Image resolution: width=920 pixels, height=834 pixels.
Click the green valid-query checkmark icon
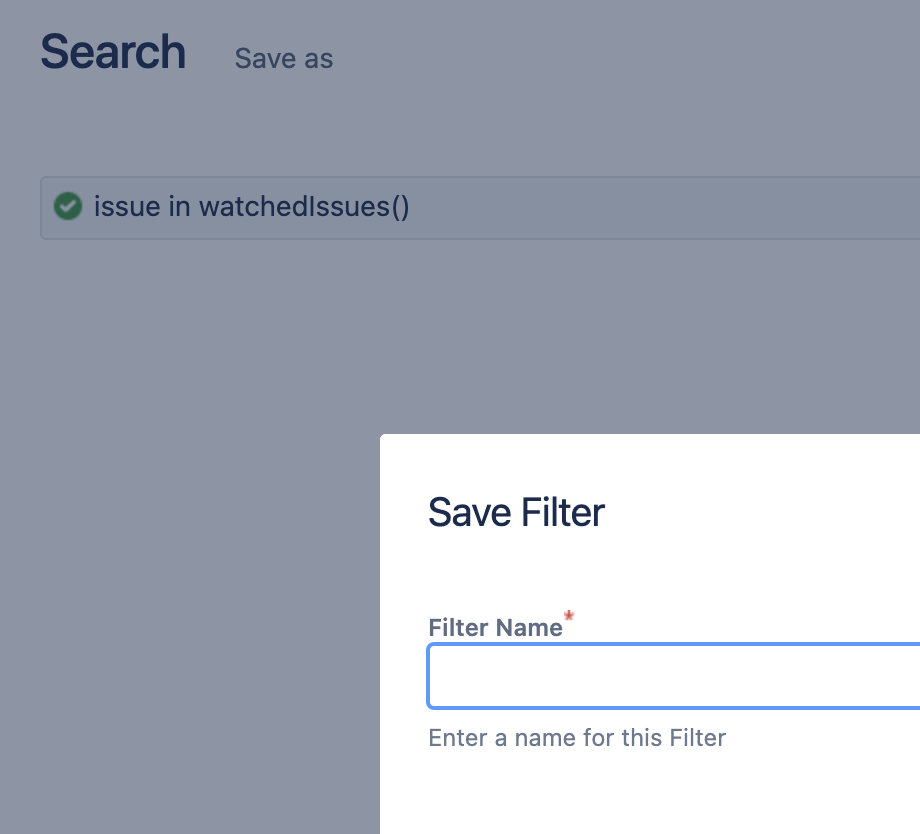(68, 207)
